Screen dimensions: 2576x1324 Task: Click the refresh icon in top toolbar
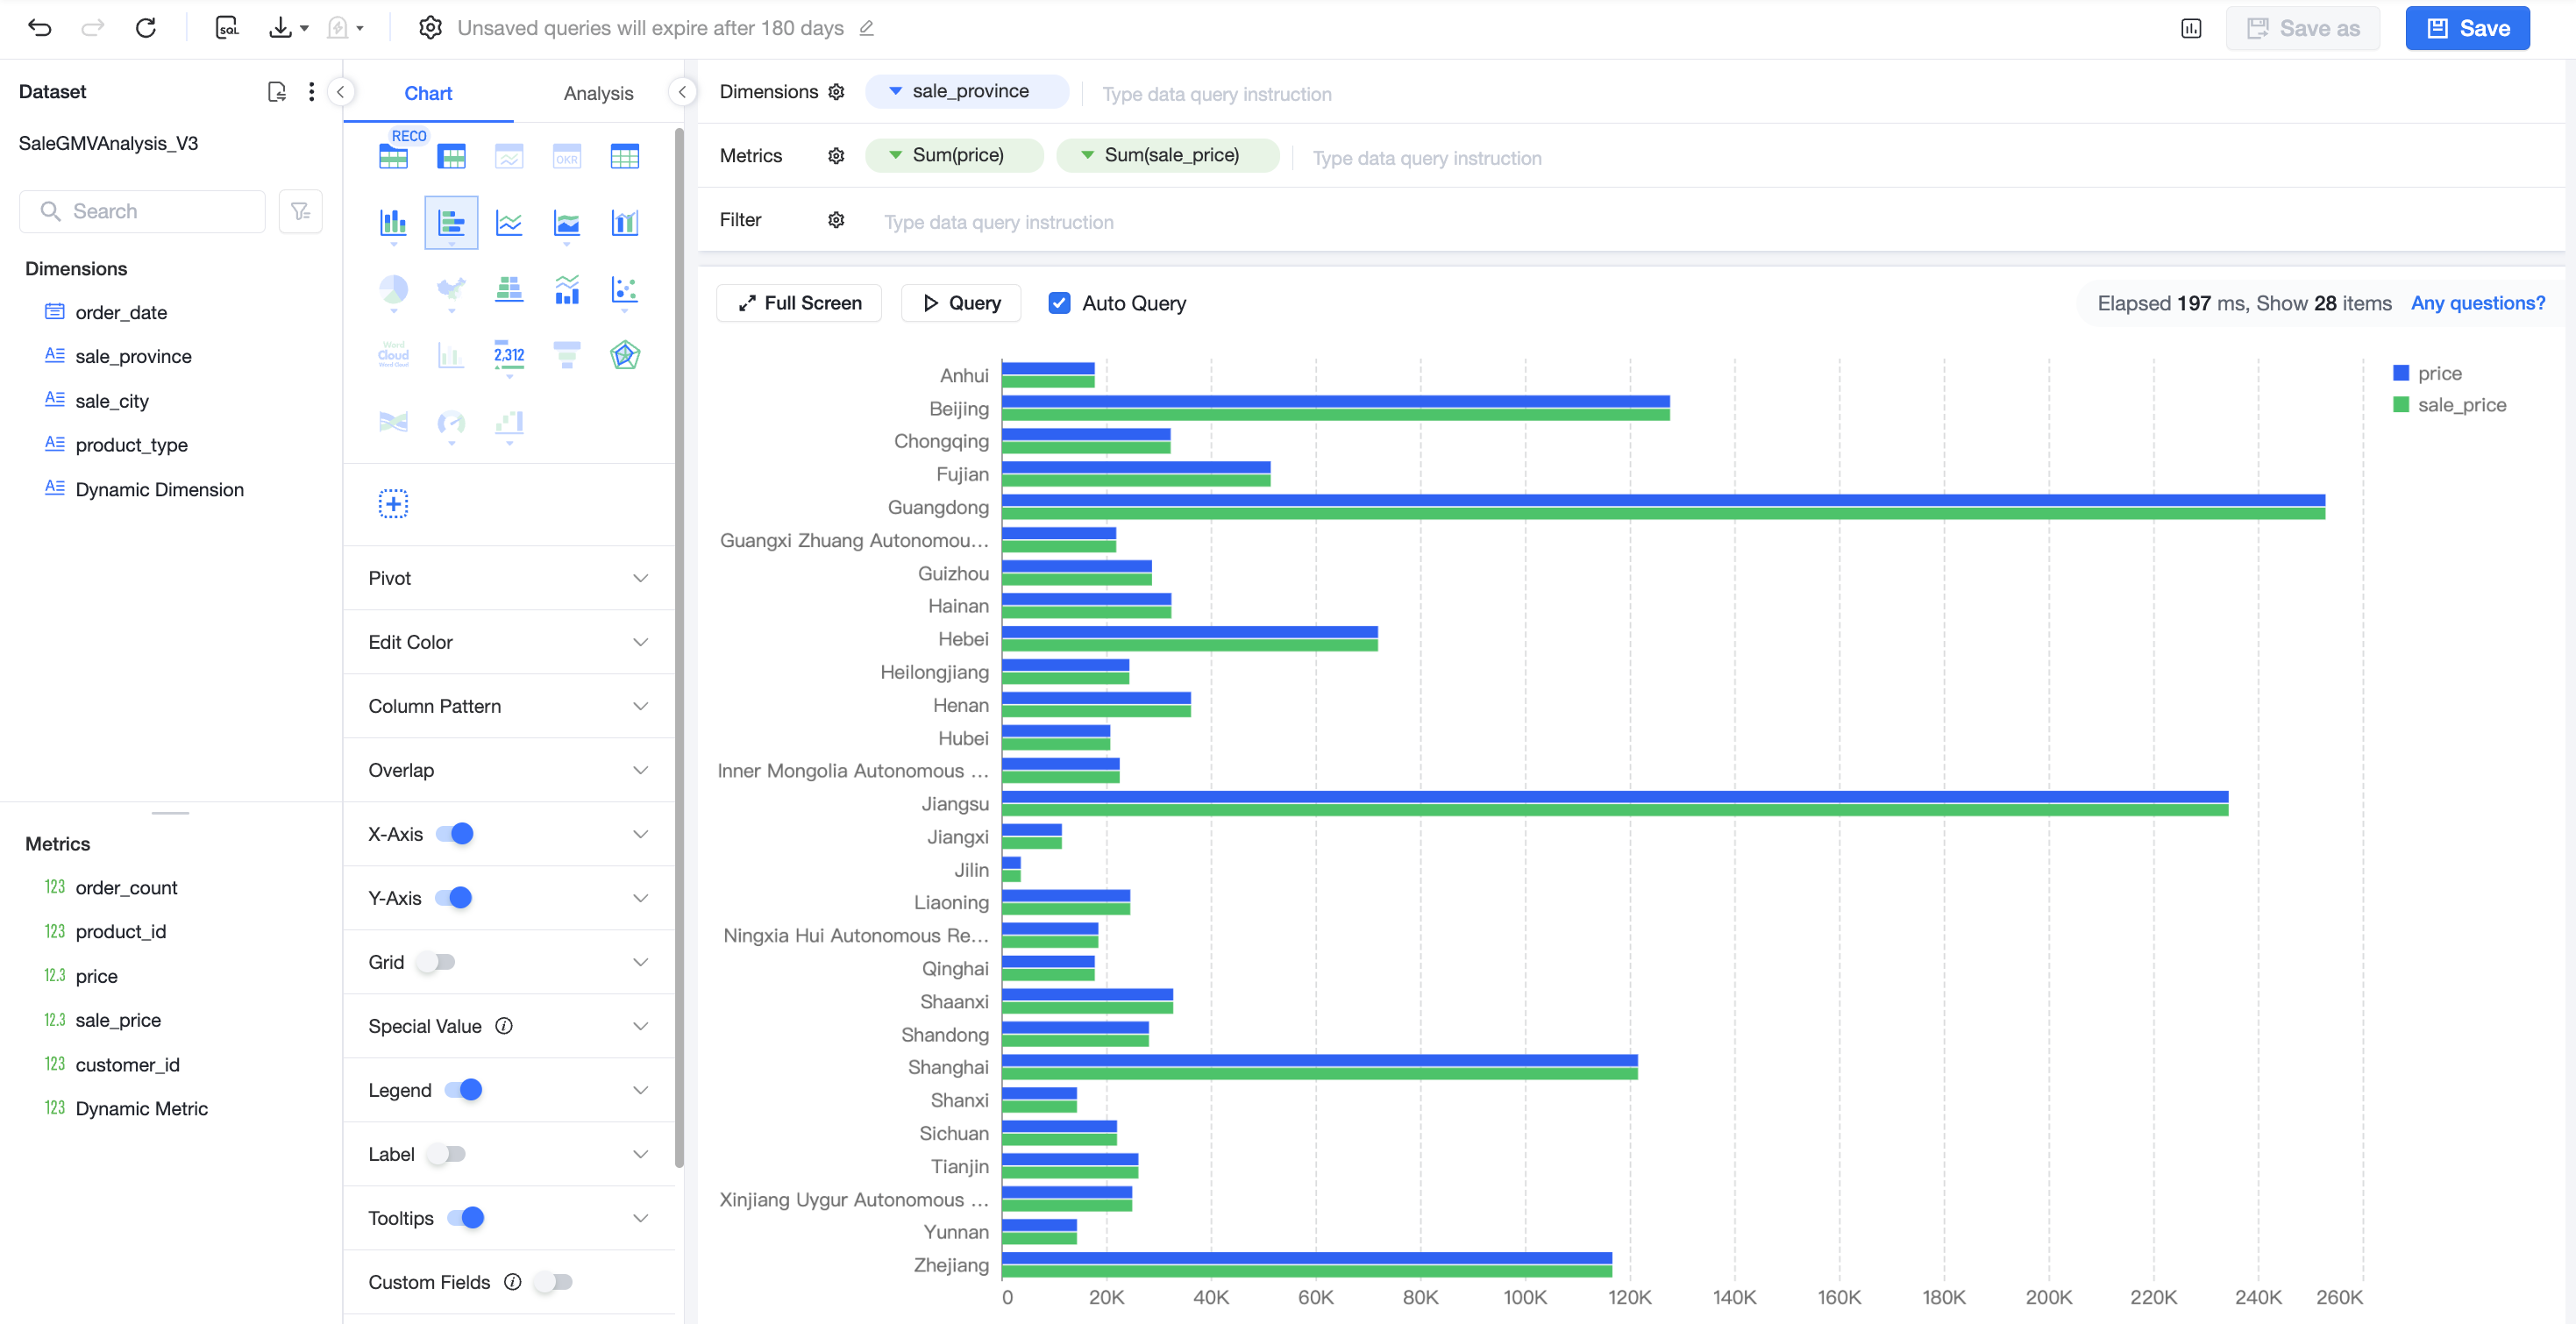point(146,28)
